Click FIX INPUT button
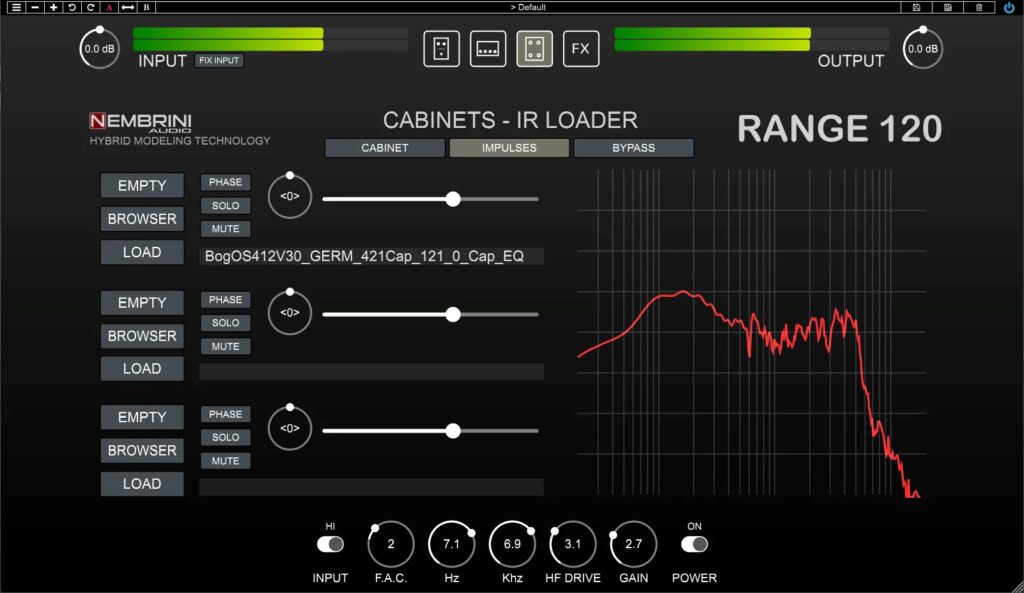Viewport: 1024px width, 593px height. 219,61
